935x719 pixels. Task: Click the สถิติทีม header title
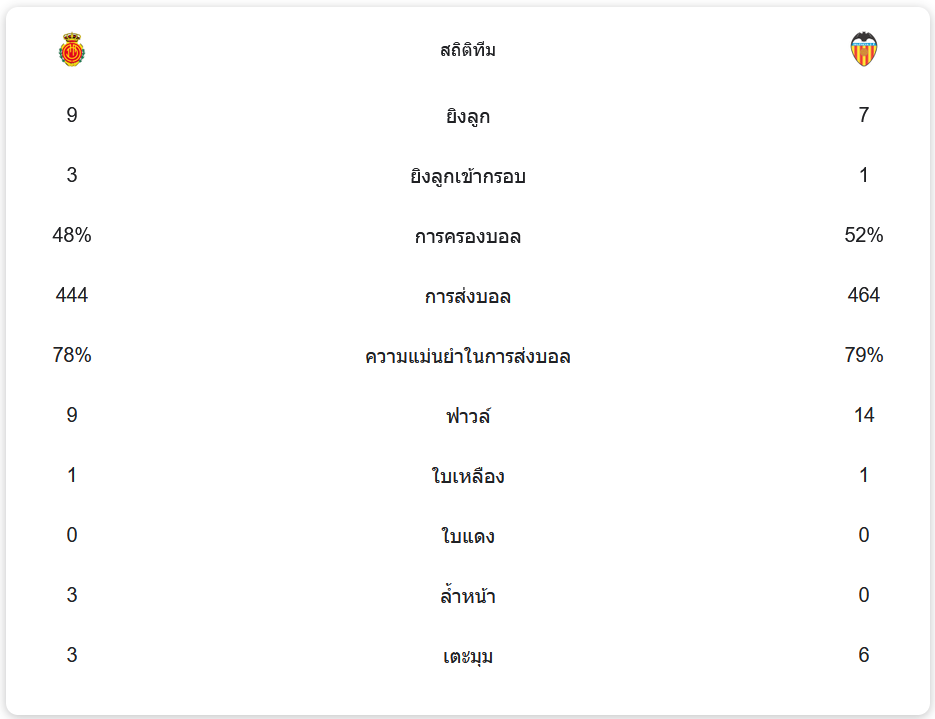click(467, 50)
